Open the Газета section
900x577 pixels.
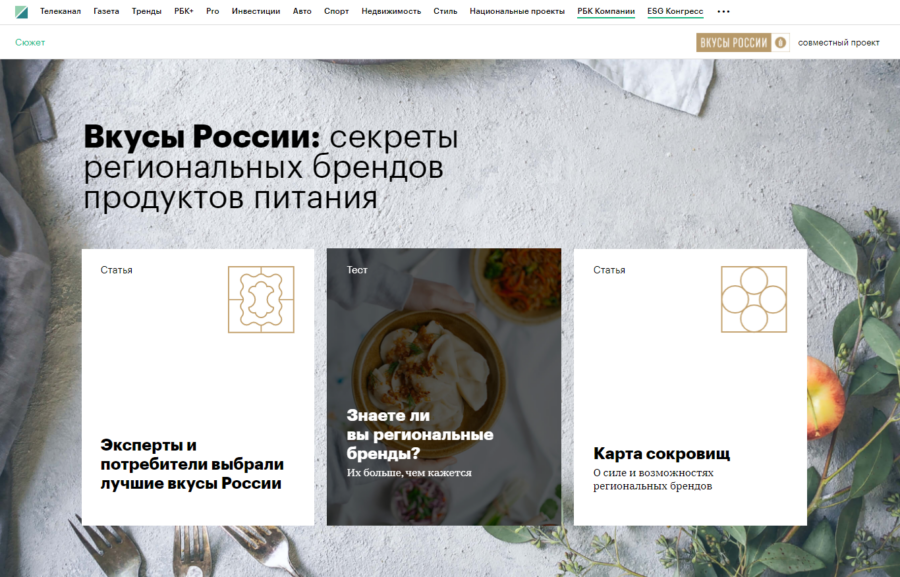(x=106, y=12)
